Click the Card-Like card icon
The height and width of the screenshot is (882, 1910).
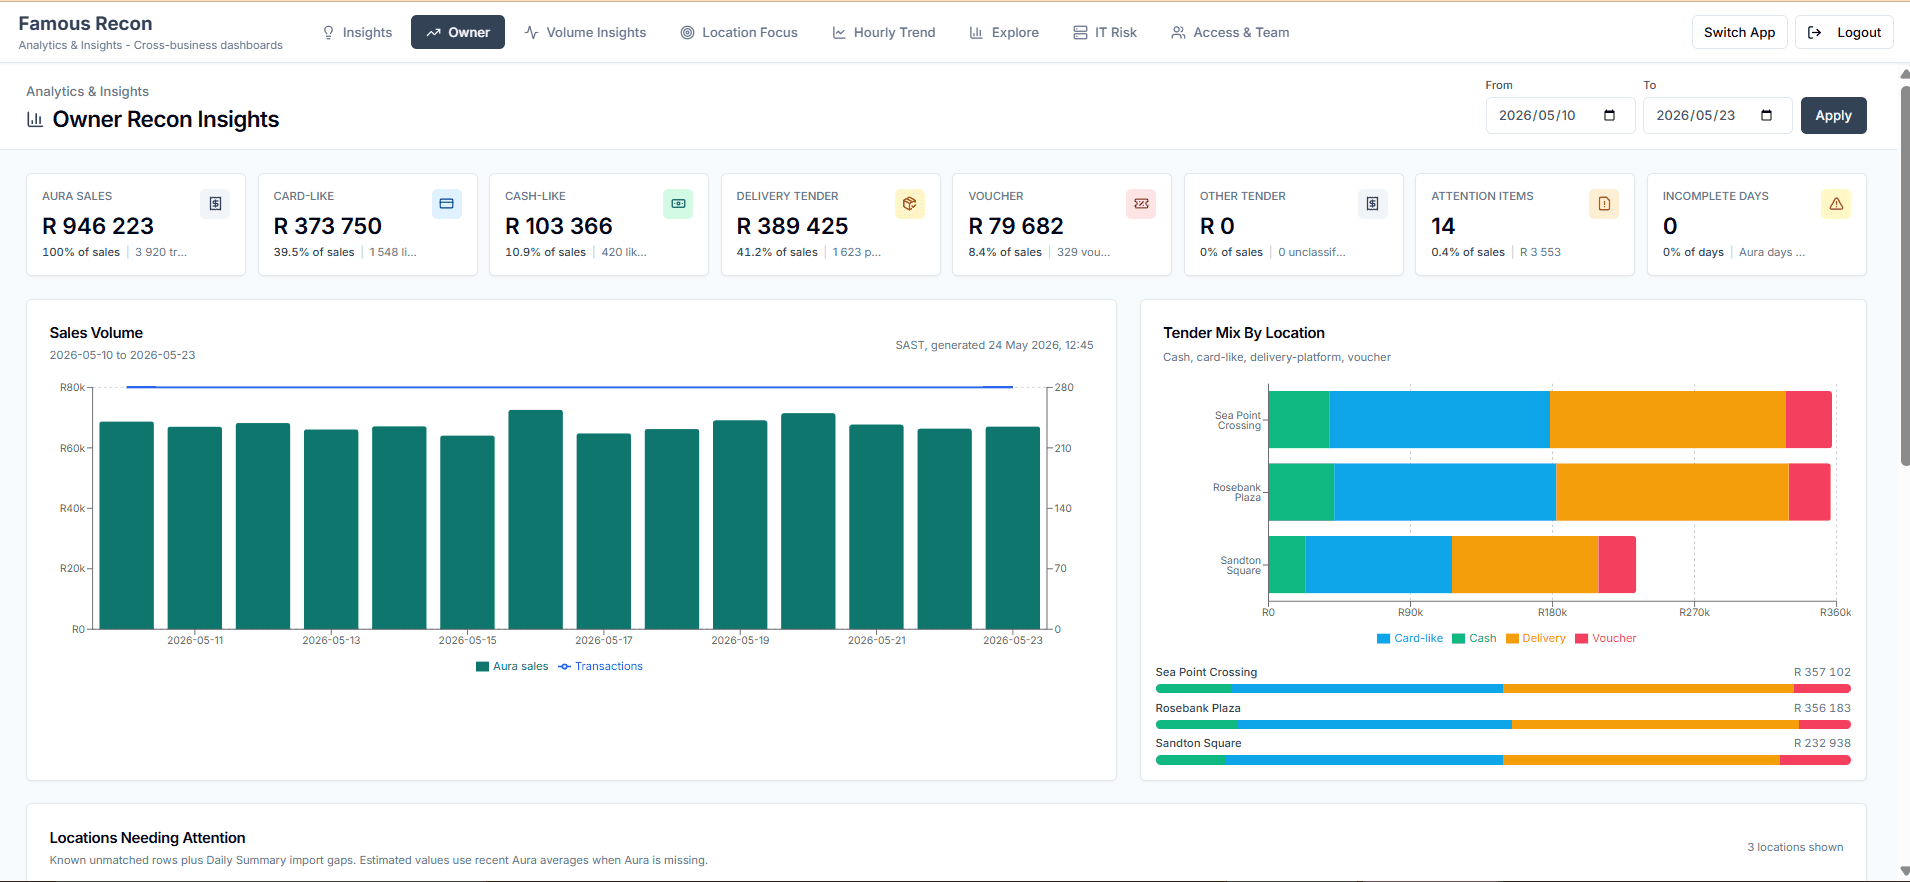pos(446,203)
